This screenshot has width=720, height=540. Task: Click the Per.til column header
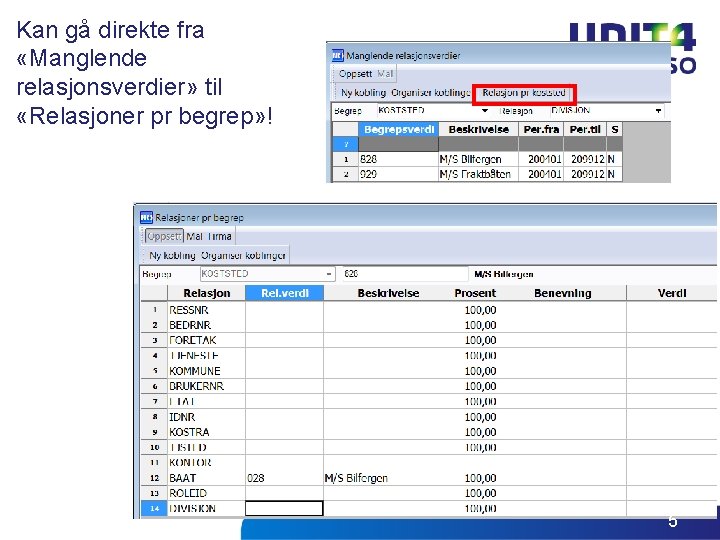tap(585, 129)
